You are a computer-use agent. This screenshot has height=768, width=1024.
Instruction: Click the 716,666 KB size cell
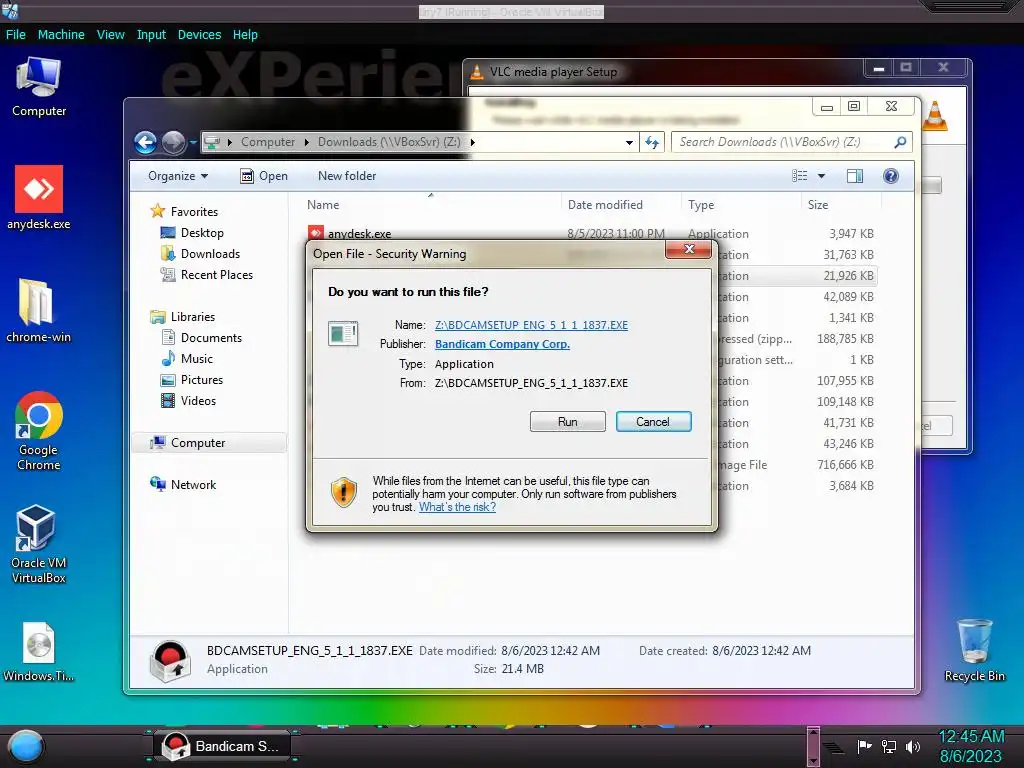pos(845,465)
